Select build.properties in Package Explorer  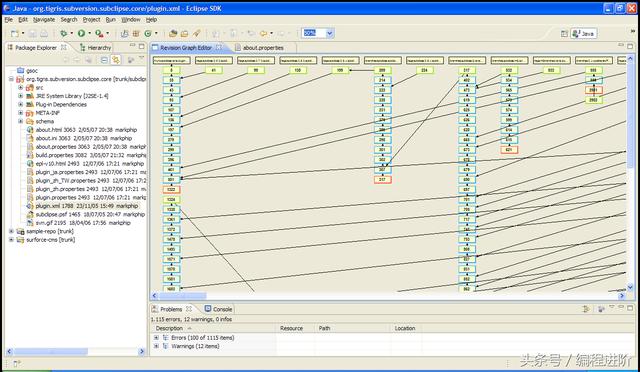[x=86, y=155]
